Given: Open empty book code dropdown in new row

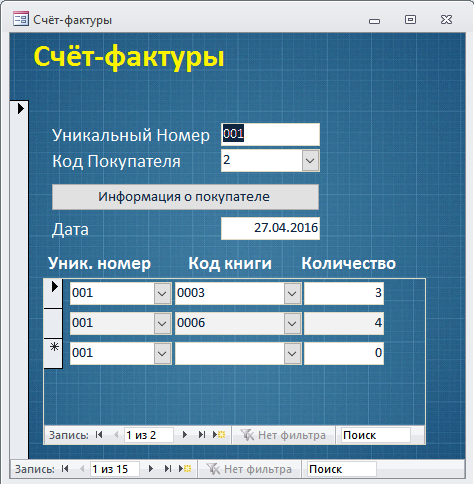Looking at the screenshot, I should click(292, 353).
